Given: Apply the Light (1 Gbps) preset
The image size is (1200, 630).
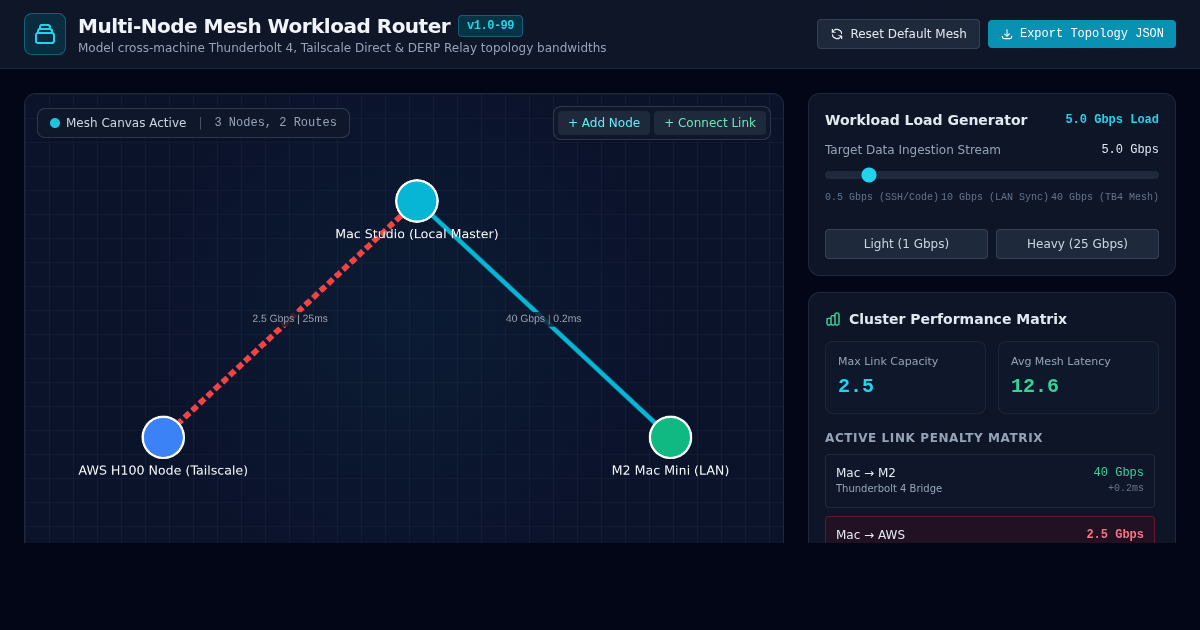Looking at the screenshot, I should click(906, 244).
